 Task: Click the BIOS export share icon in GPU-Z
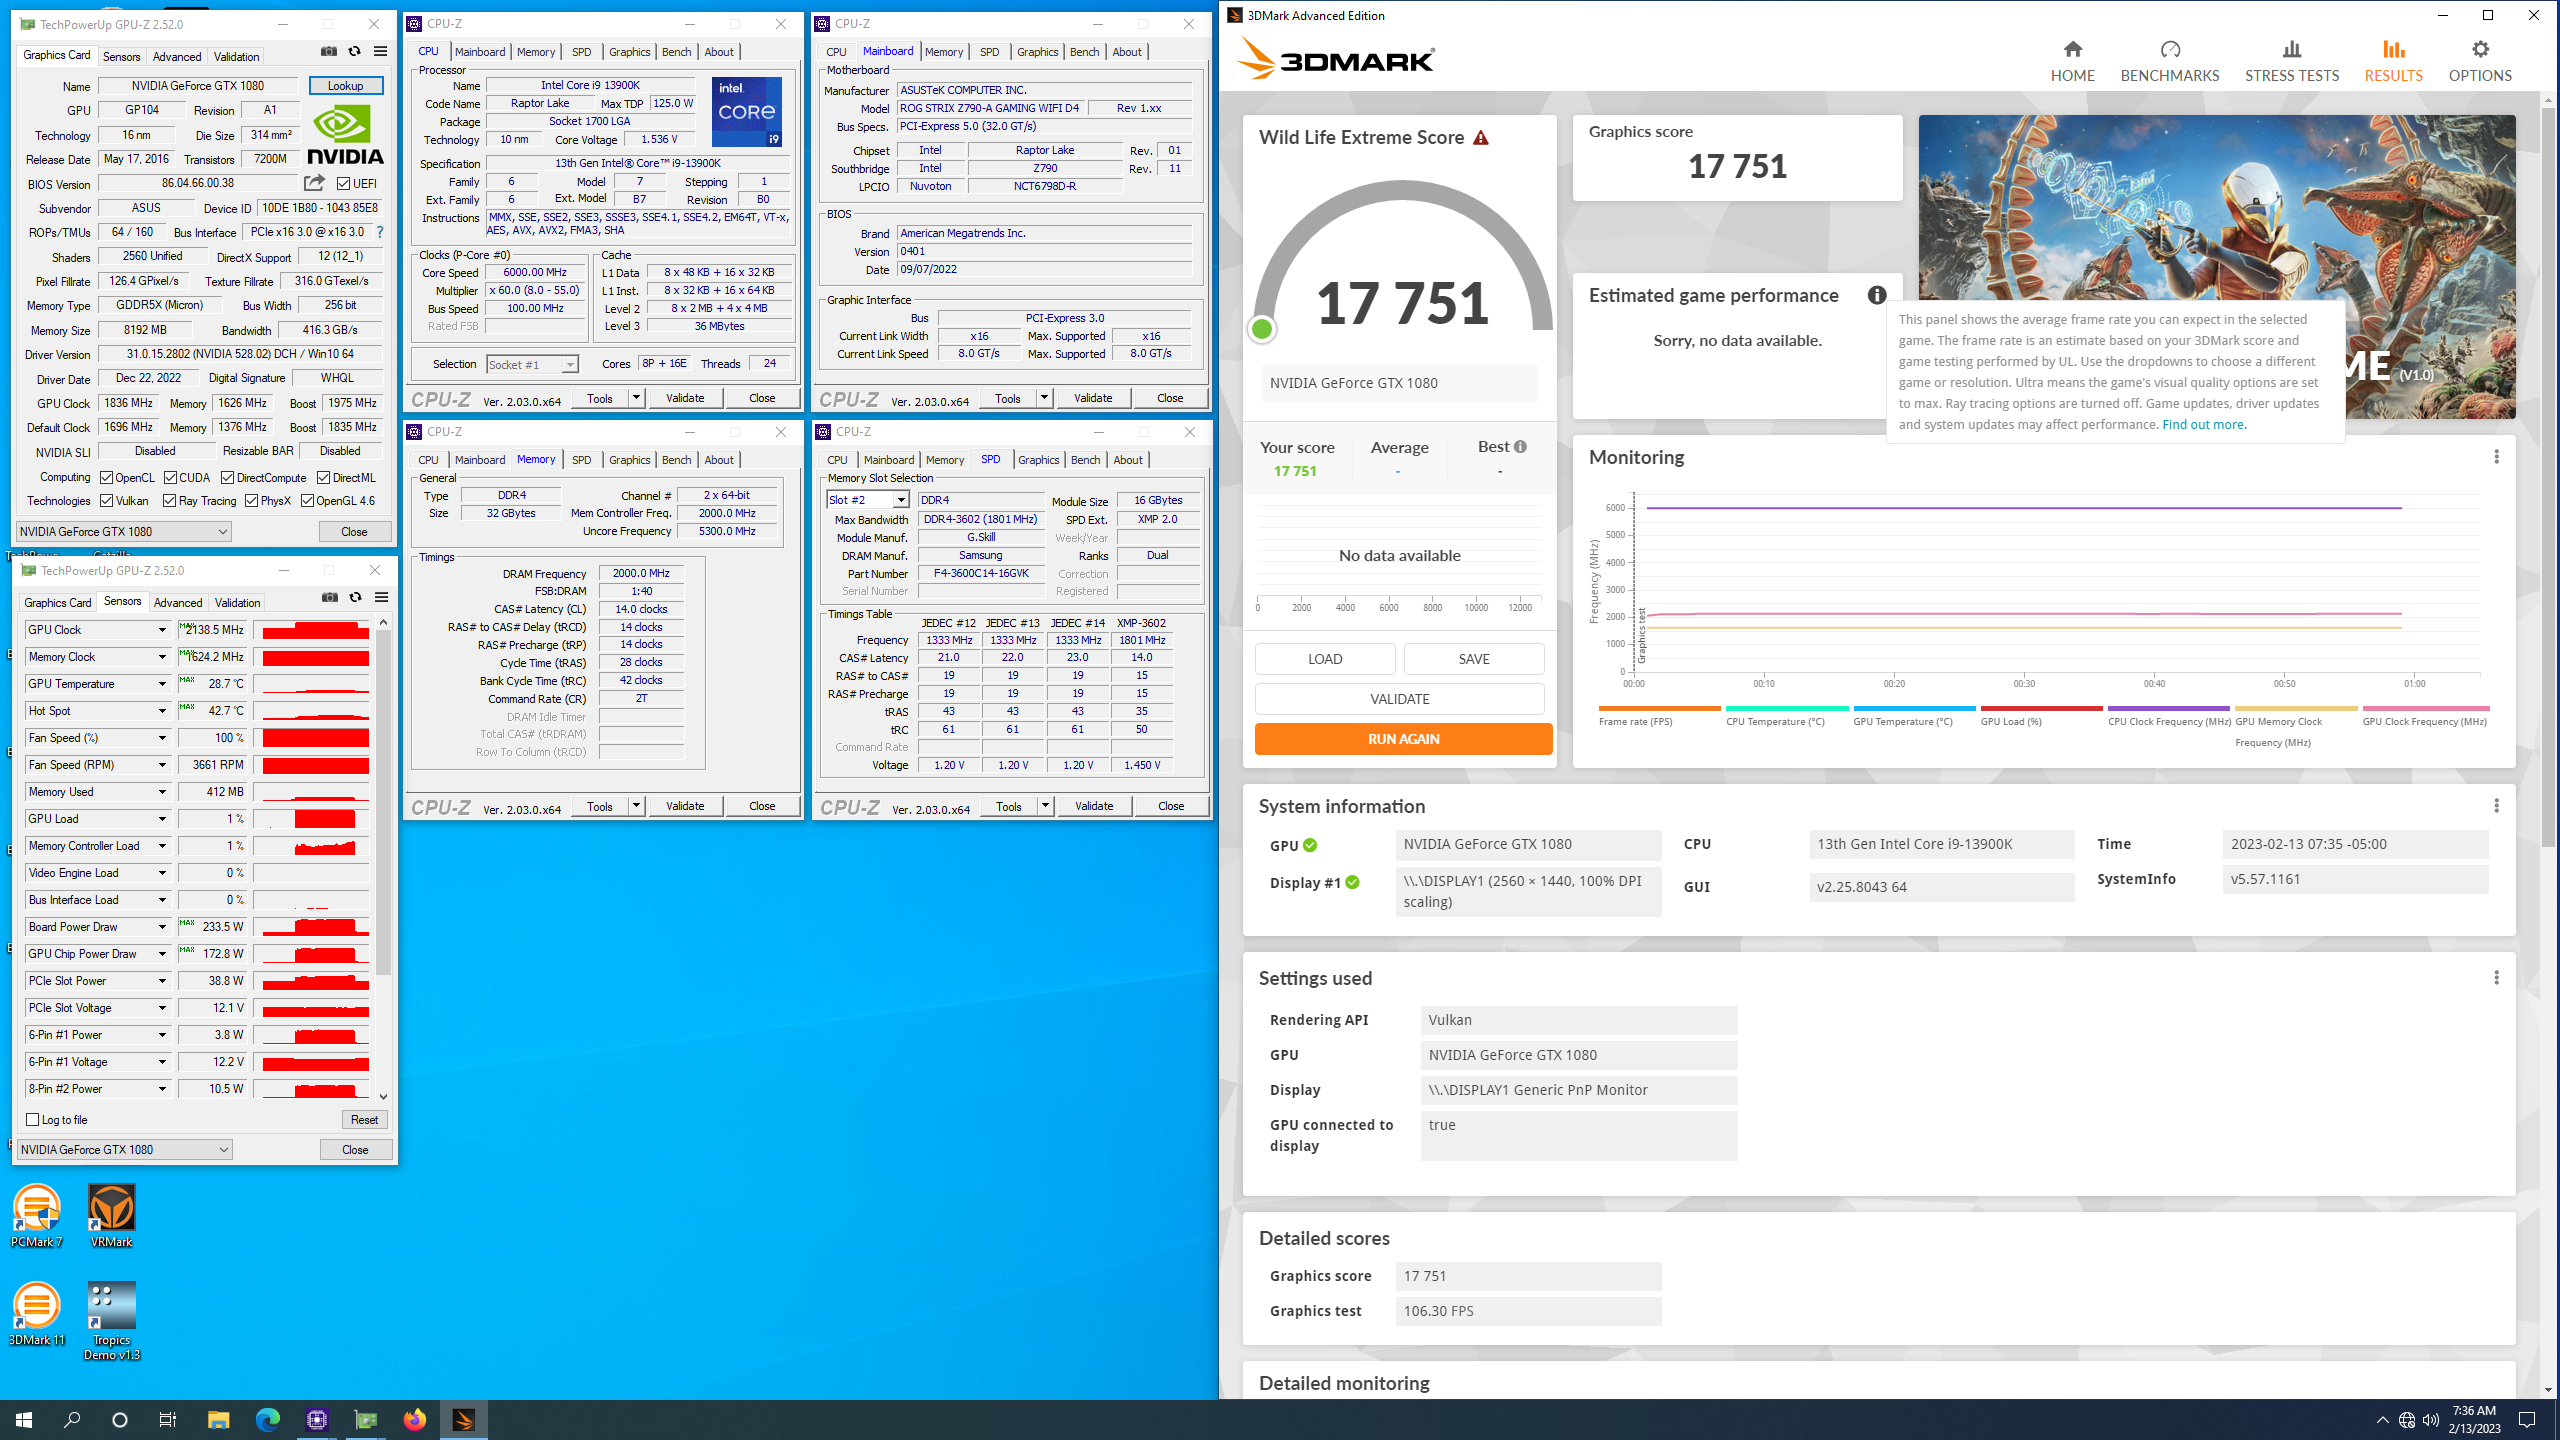(315, 183)
